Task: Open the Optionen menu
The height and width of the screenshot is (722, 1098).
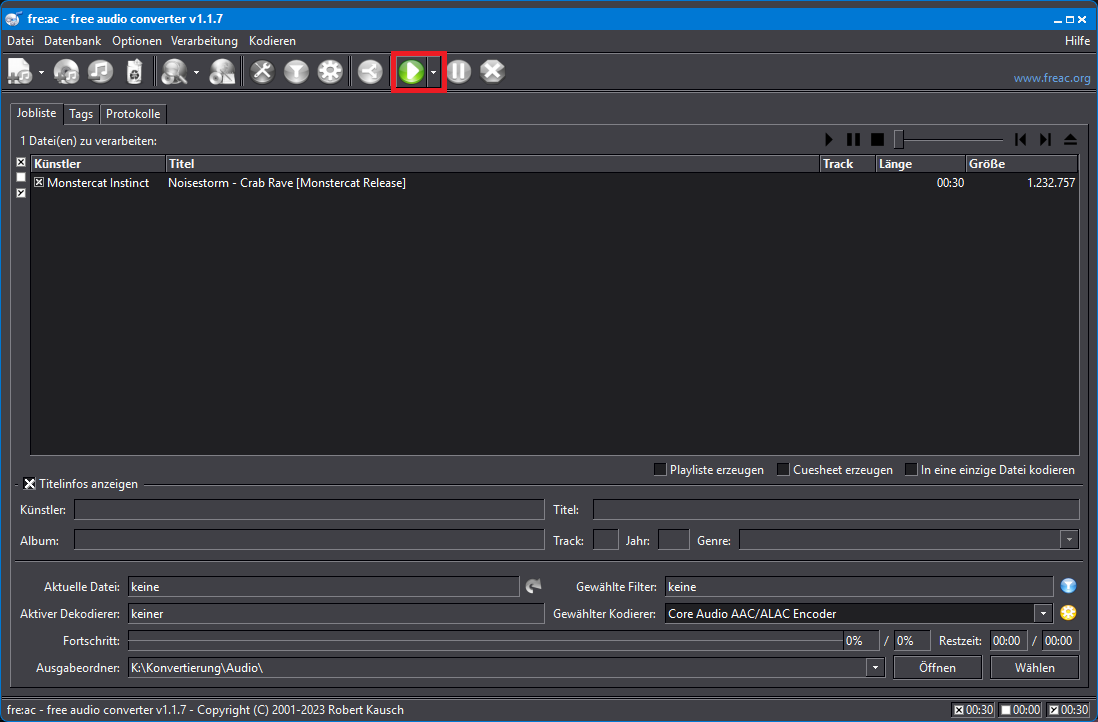Action: 137,41
